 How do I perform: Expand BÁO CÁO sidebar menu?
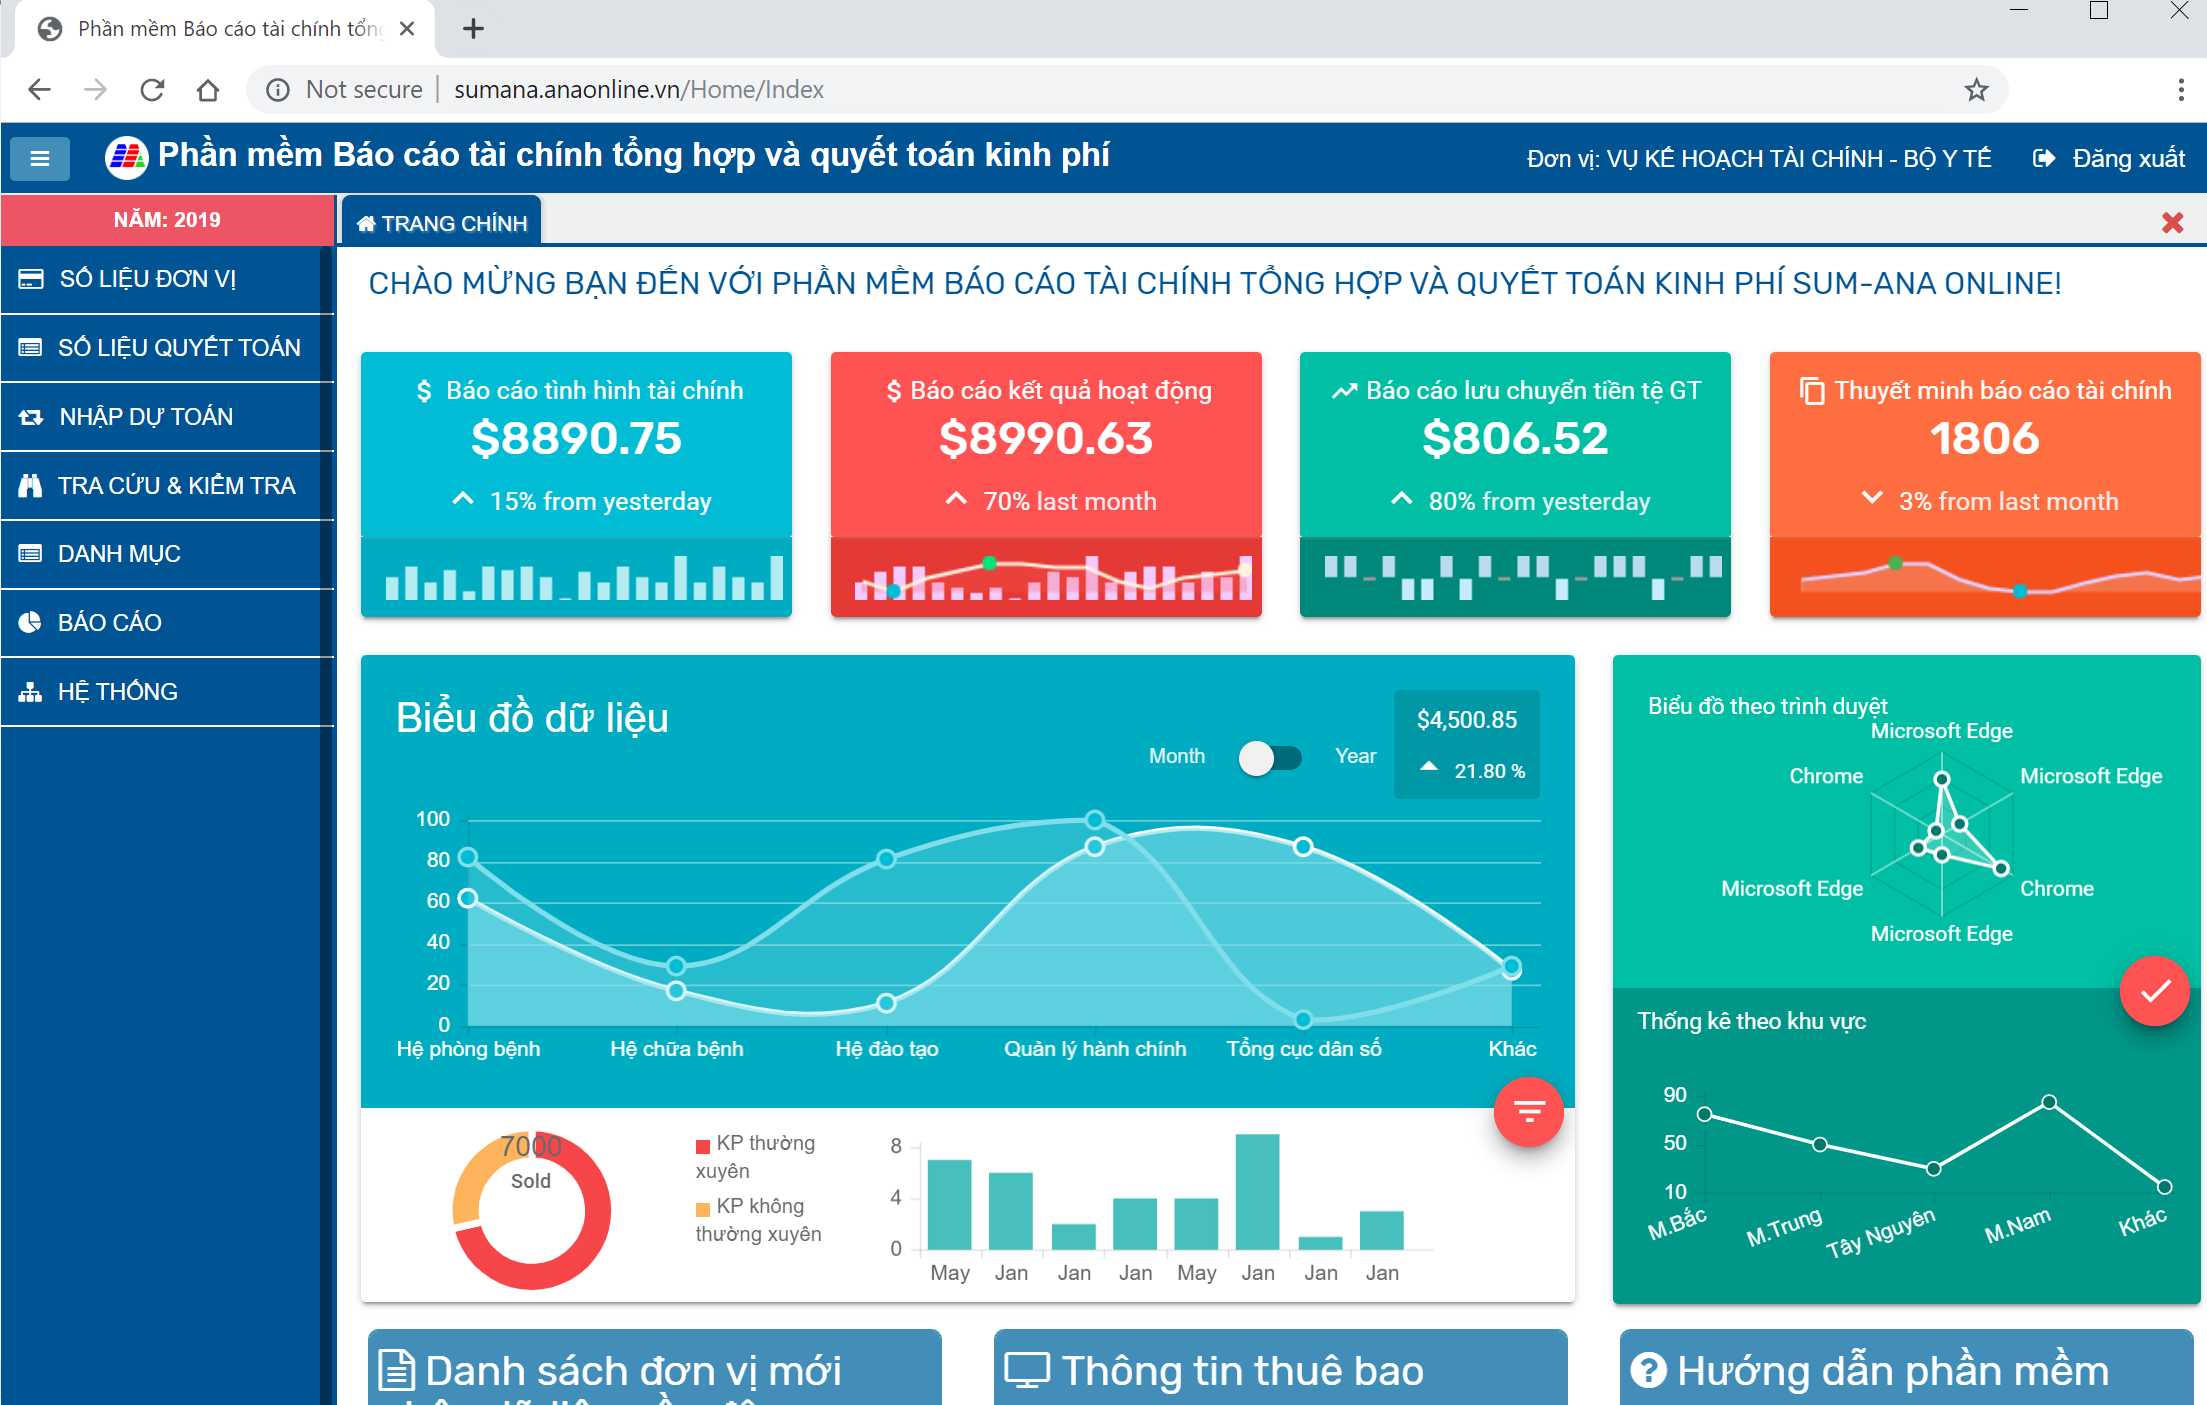coord(110,622)
